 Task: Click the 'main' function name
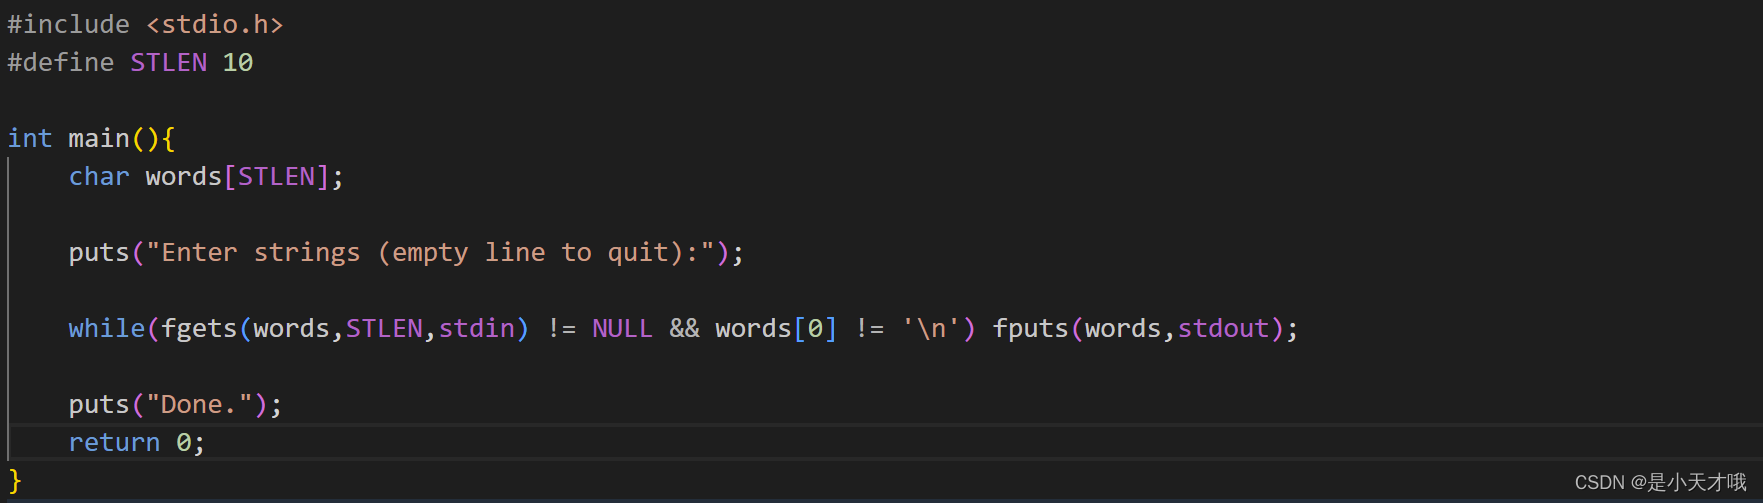99,139
